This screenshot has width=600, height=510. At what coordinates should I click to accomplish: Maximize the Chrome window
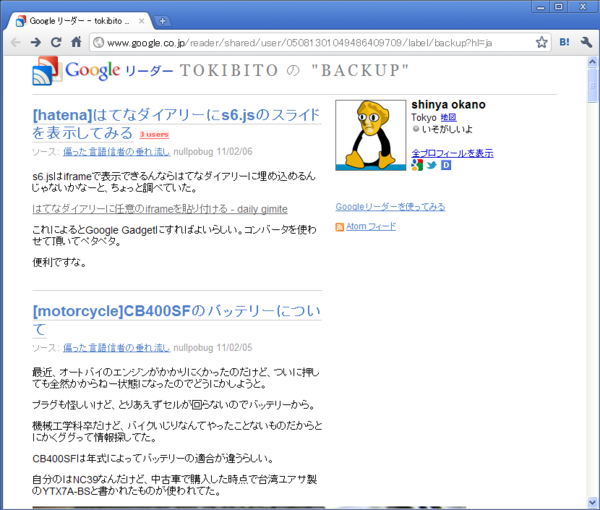(559, 7)
